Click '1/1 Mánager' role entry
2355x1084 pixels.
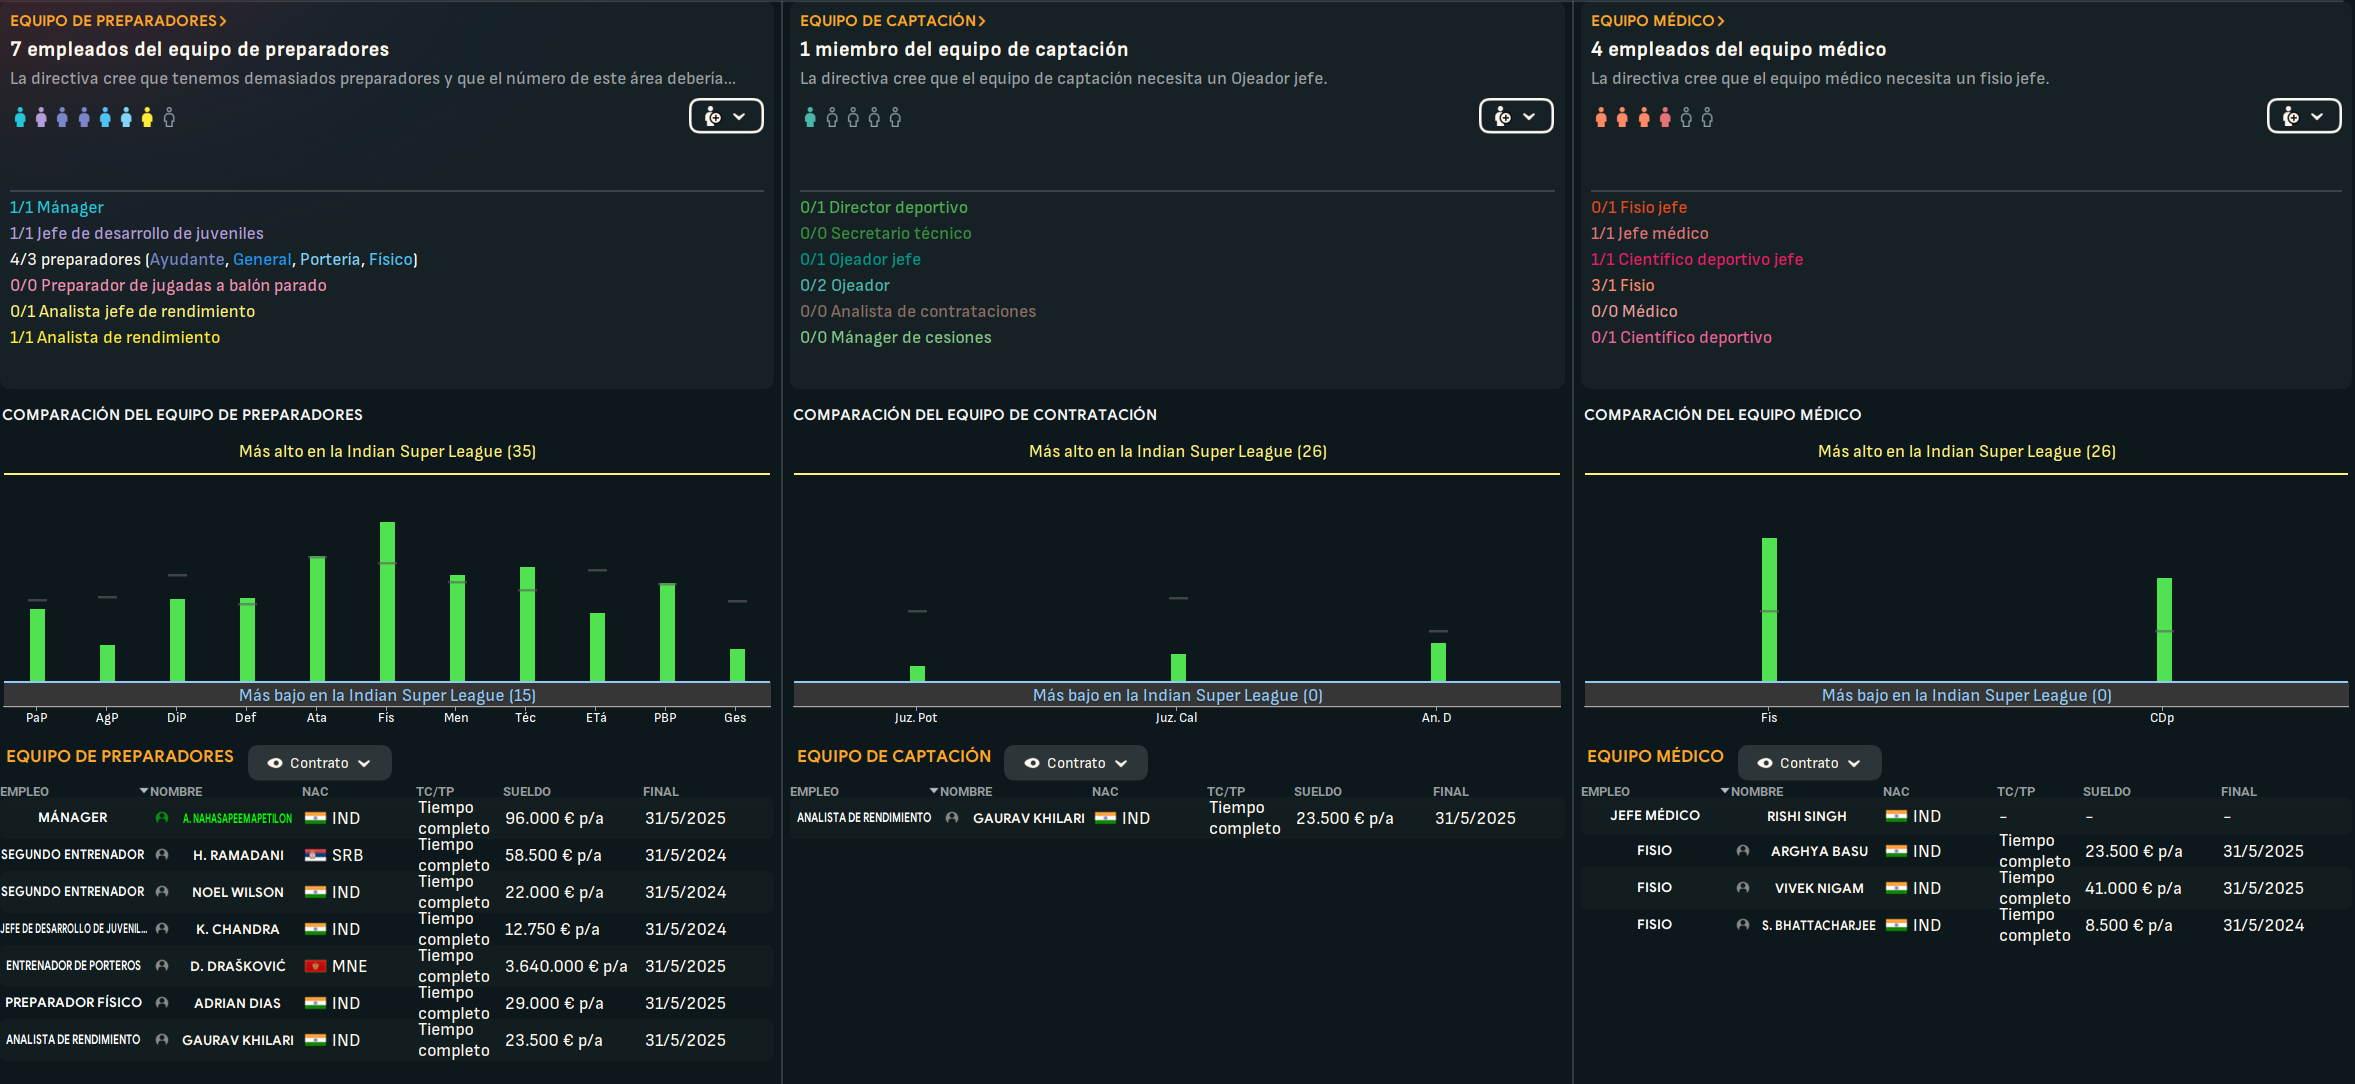(57, 207)
